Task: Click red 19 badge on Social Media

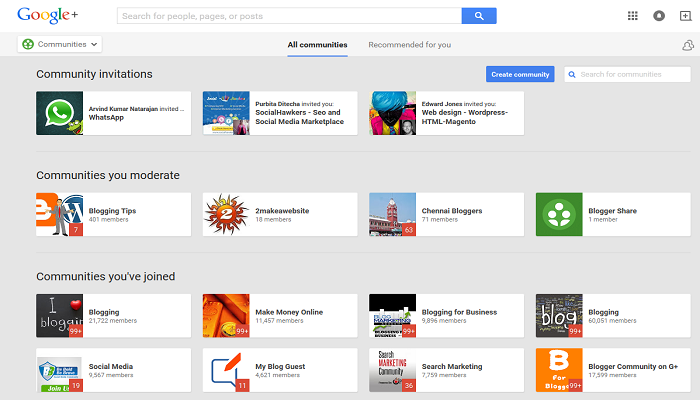Action: click(x=76, y=385)
